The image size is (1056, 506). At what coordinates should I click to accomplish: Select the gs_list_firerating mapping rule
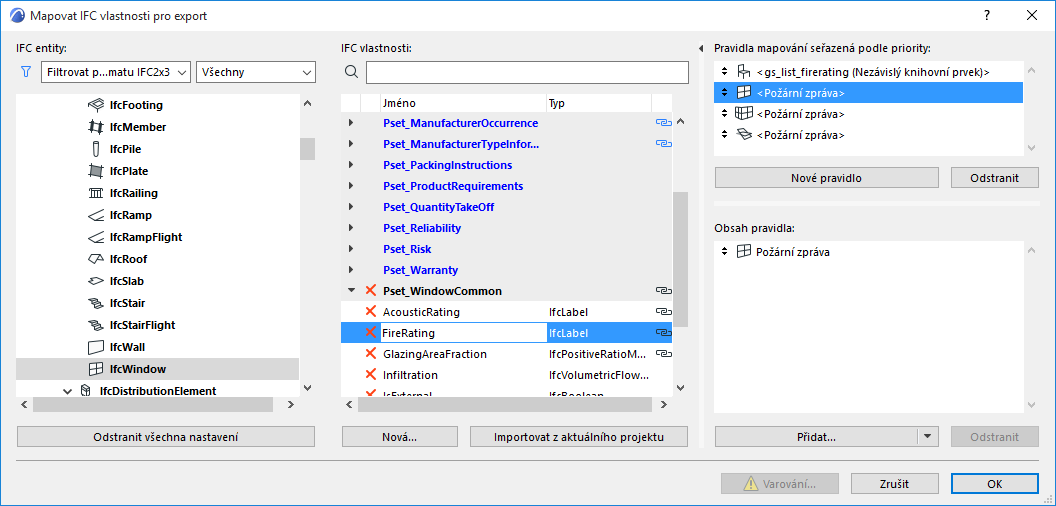868,71
